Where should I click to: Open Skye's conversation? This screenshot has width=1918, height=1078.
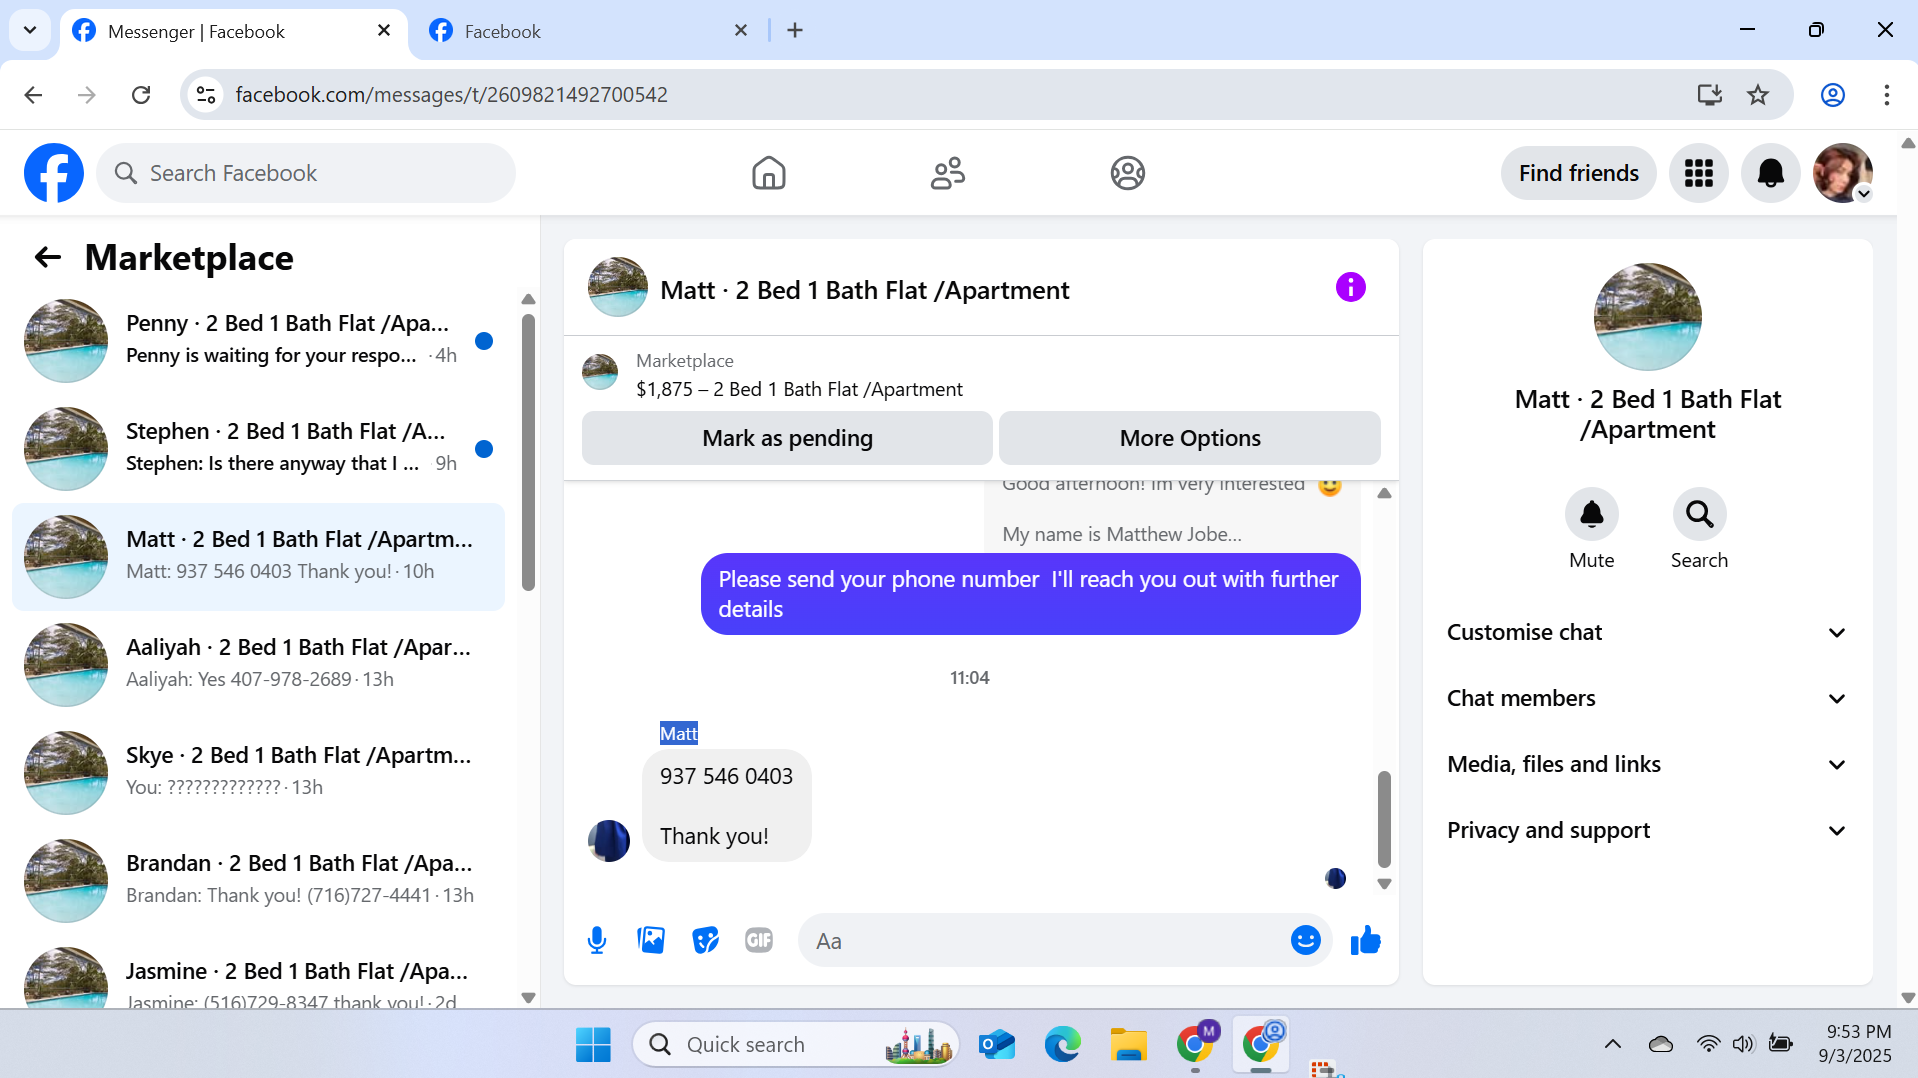[258, 773]
